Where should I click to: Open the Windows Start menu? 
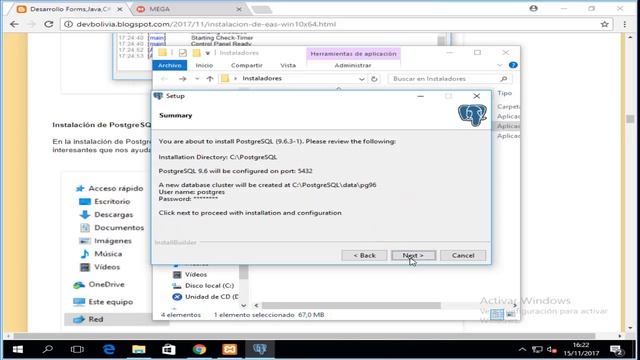(x=18, y=349)
